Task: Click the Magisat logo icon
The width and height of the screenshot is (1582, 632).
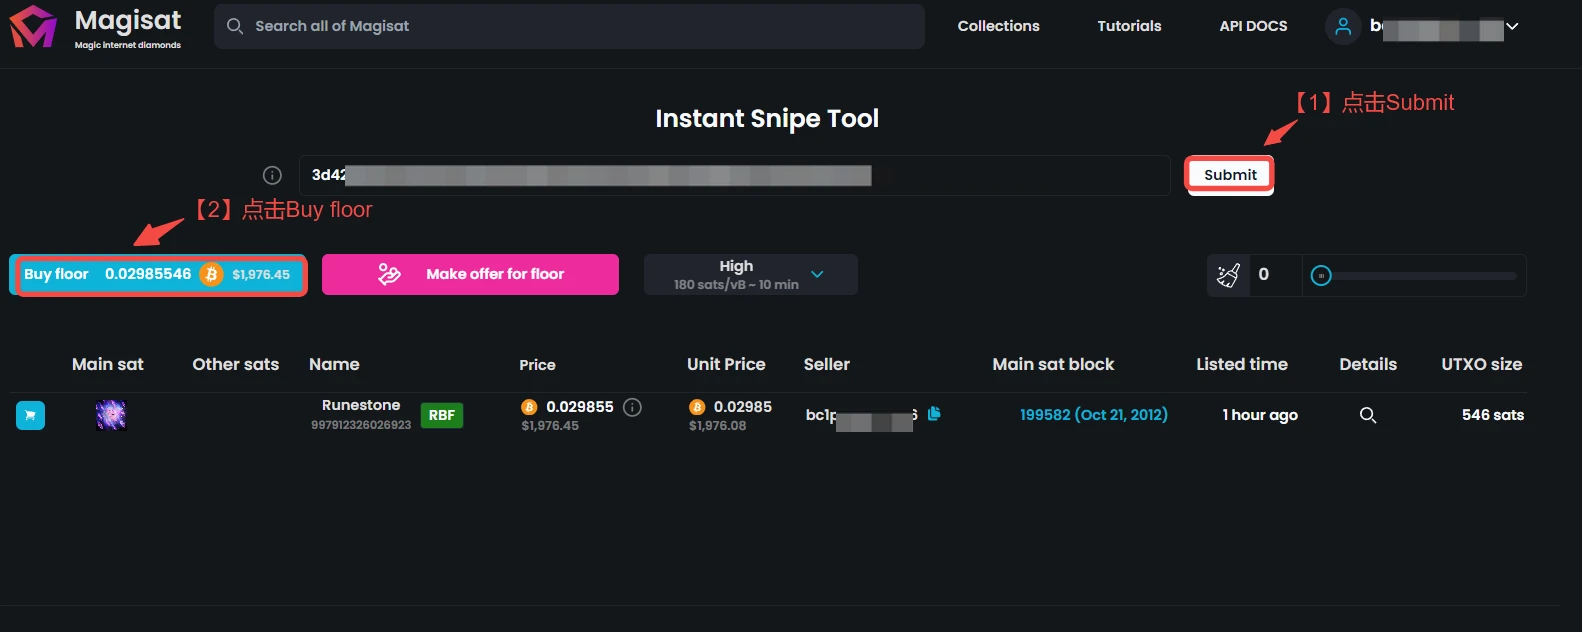Action: [x=33, y=27]
